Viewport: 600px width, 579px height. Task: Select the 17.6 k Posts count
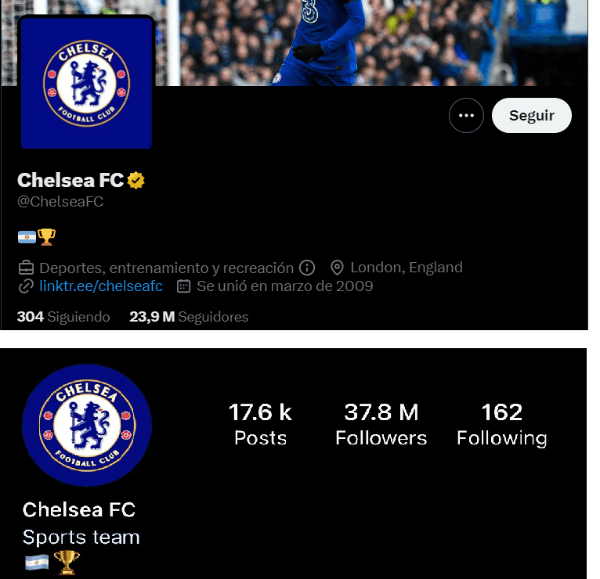click(x=260, y=424)
